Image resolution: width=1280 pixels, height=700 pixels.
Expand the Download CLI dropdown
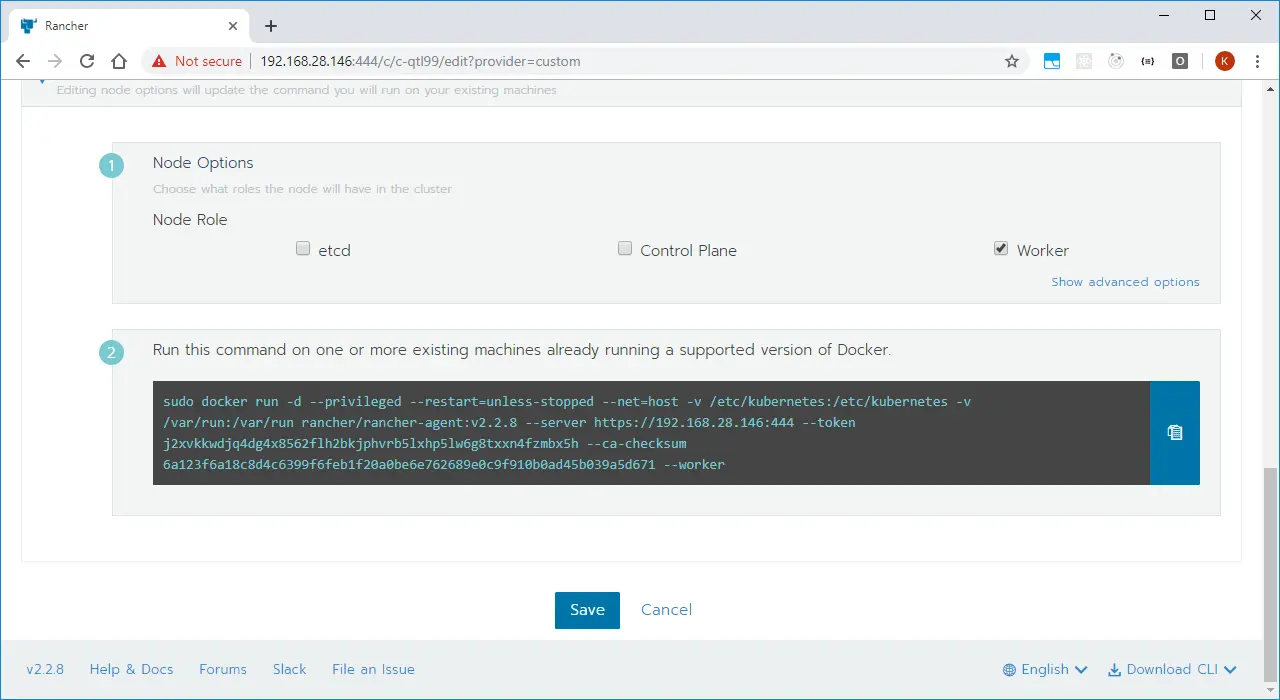tap(1172, 669)
